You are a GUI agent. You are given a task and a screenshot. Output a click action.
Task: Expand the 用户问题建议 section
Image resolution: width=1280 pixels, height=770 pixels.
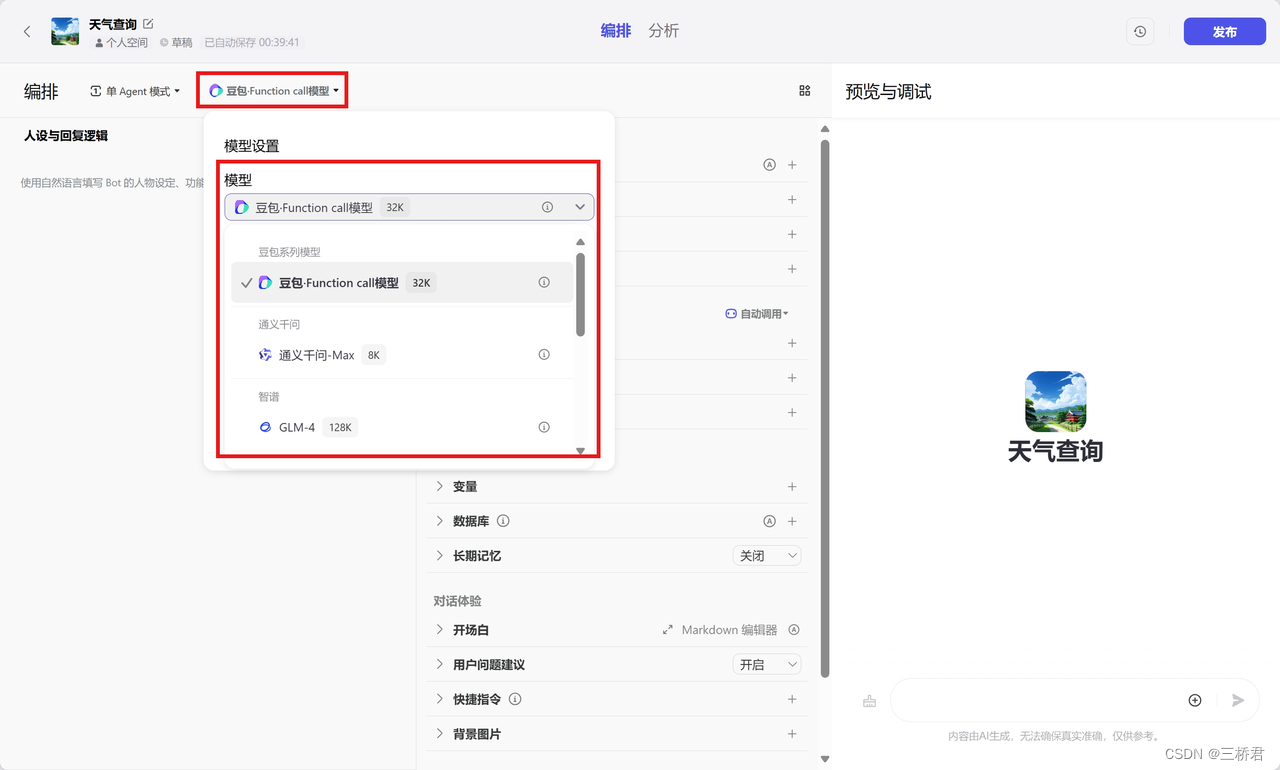pos(439,665)
